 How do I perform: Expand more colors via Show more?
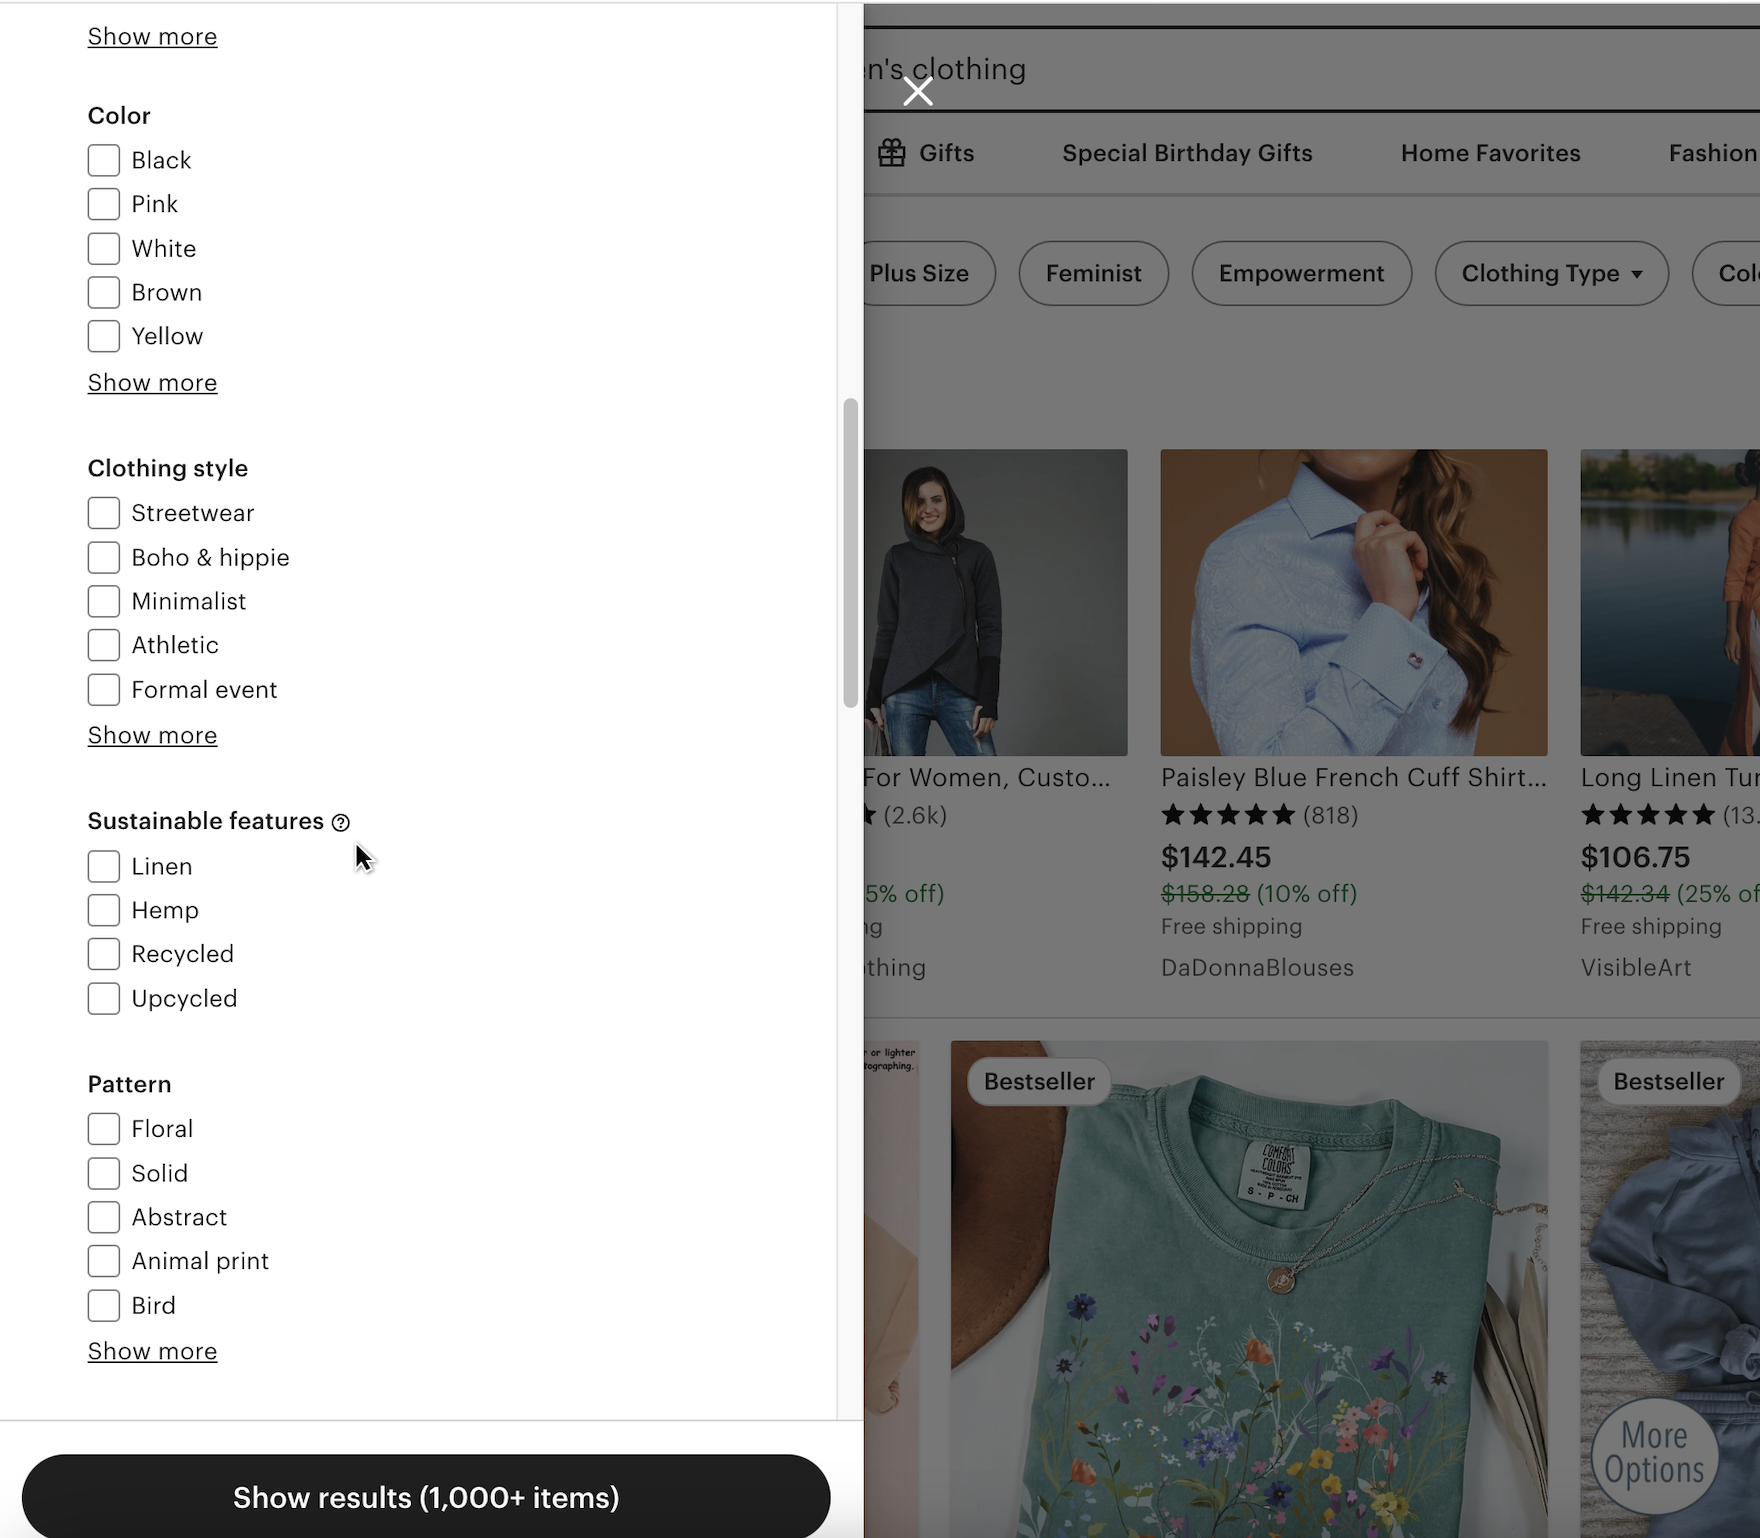[152, 383]
